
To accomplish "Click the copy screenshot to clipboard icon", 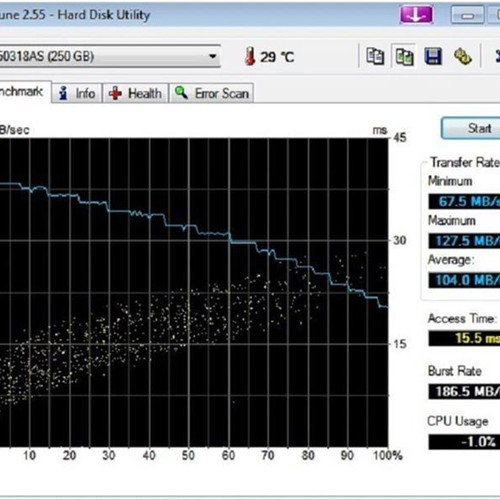I will click(404, 56).
